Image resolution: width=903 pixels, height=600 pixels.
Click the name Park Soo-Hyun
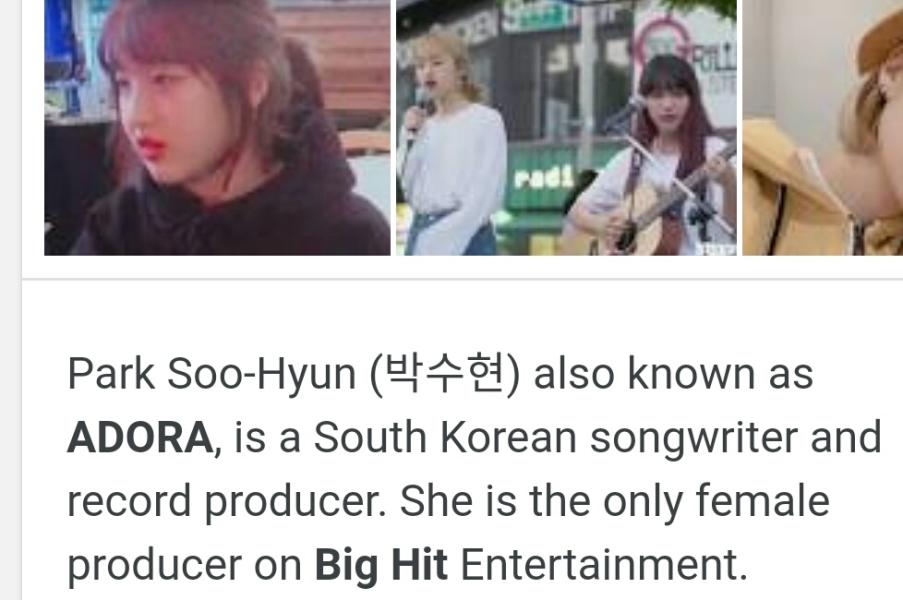click(211, 374)
